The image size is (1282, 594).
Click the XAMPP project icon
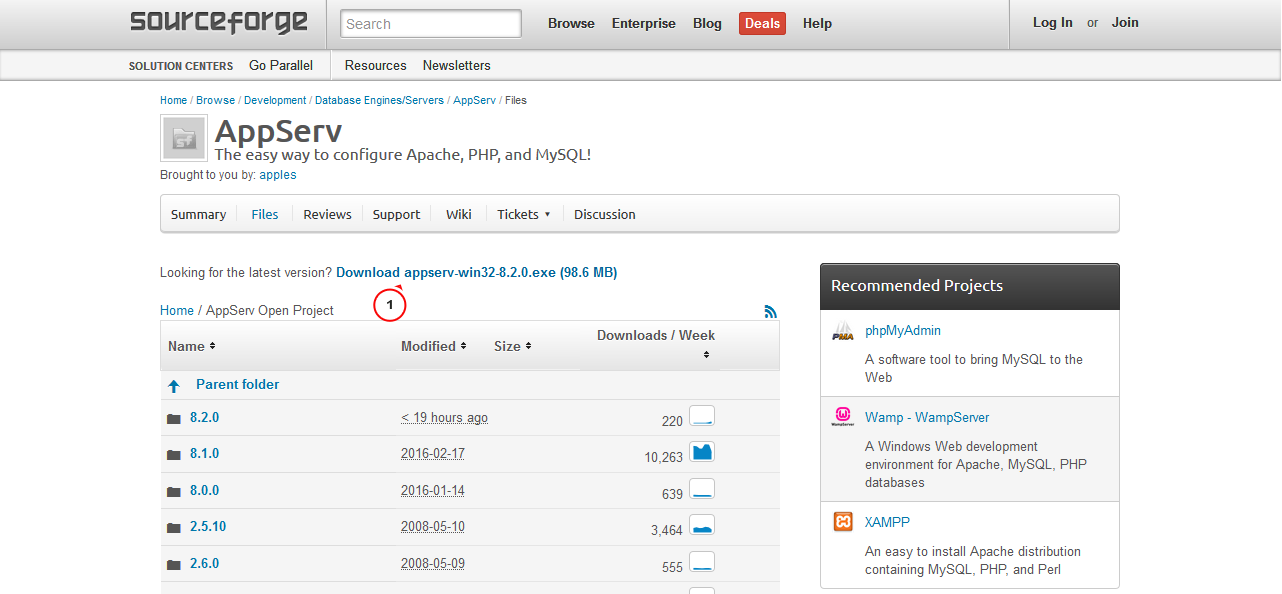843,522
